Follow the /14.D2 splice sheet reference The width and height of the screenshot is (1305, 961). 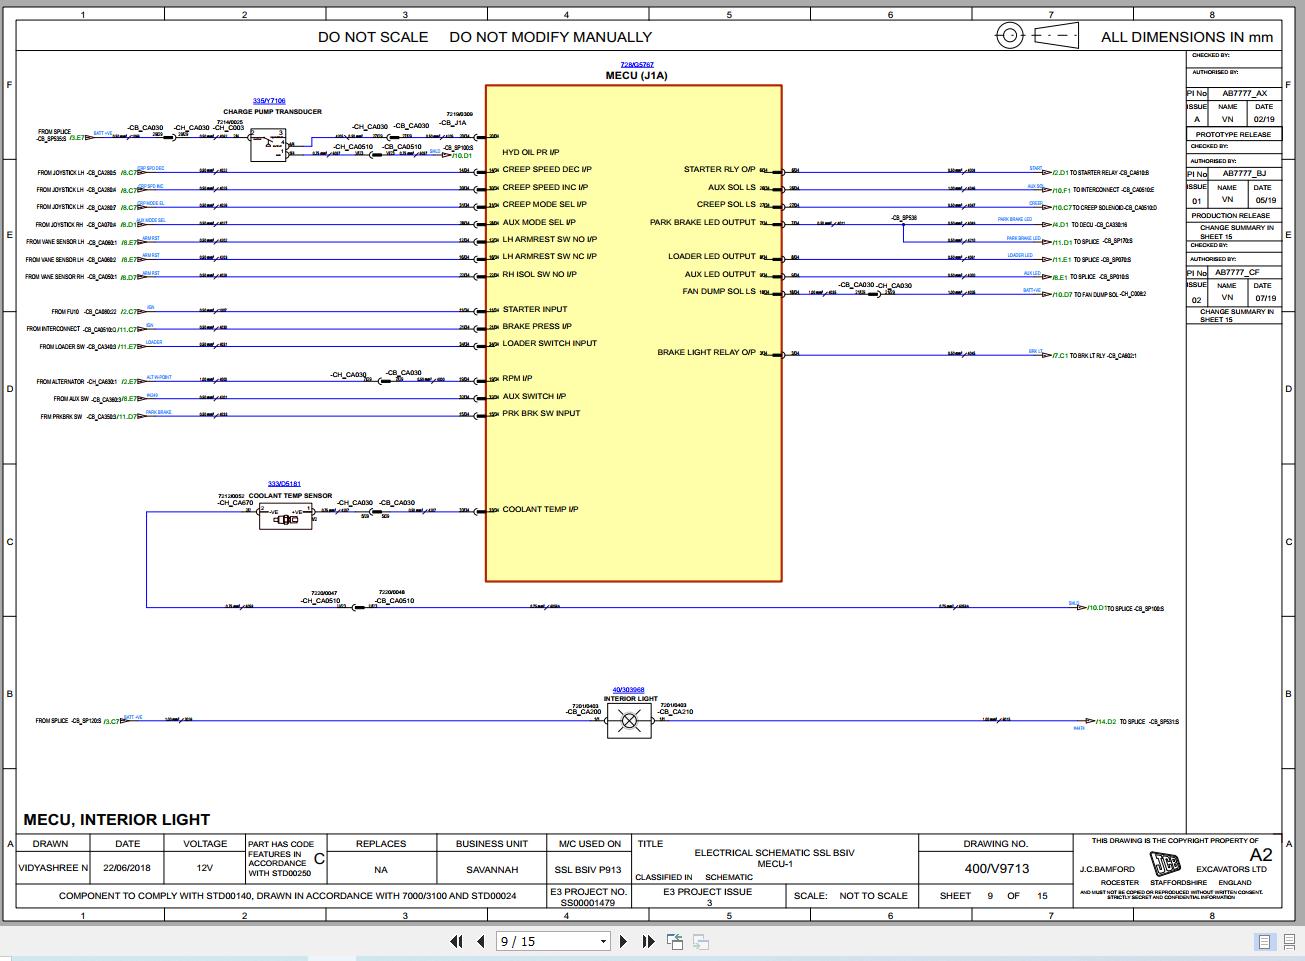[1106, 721]
